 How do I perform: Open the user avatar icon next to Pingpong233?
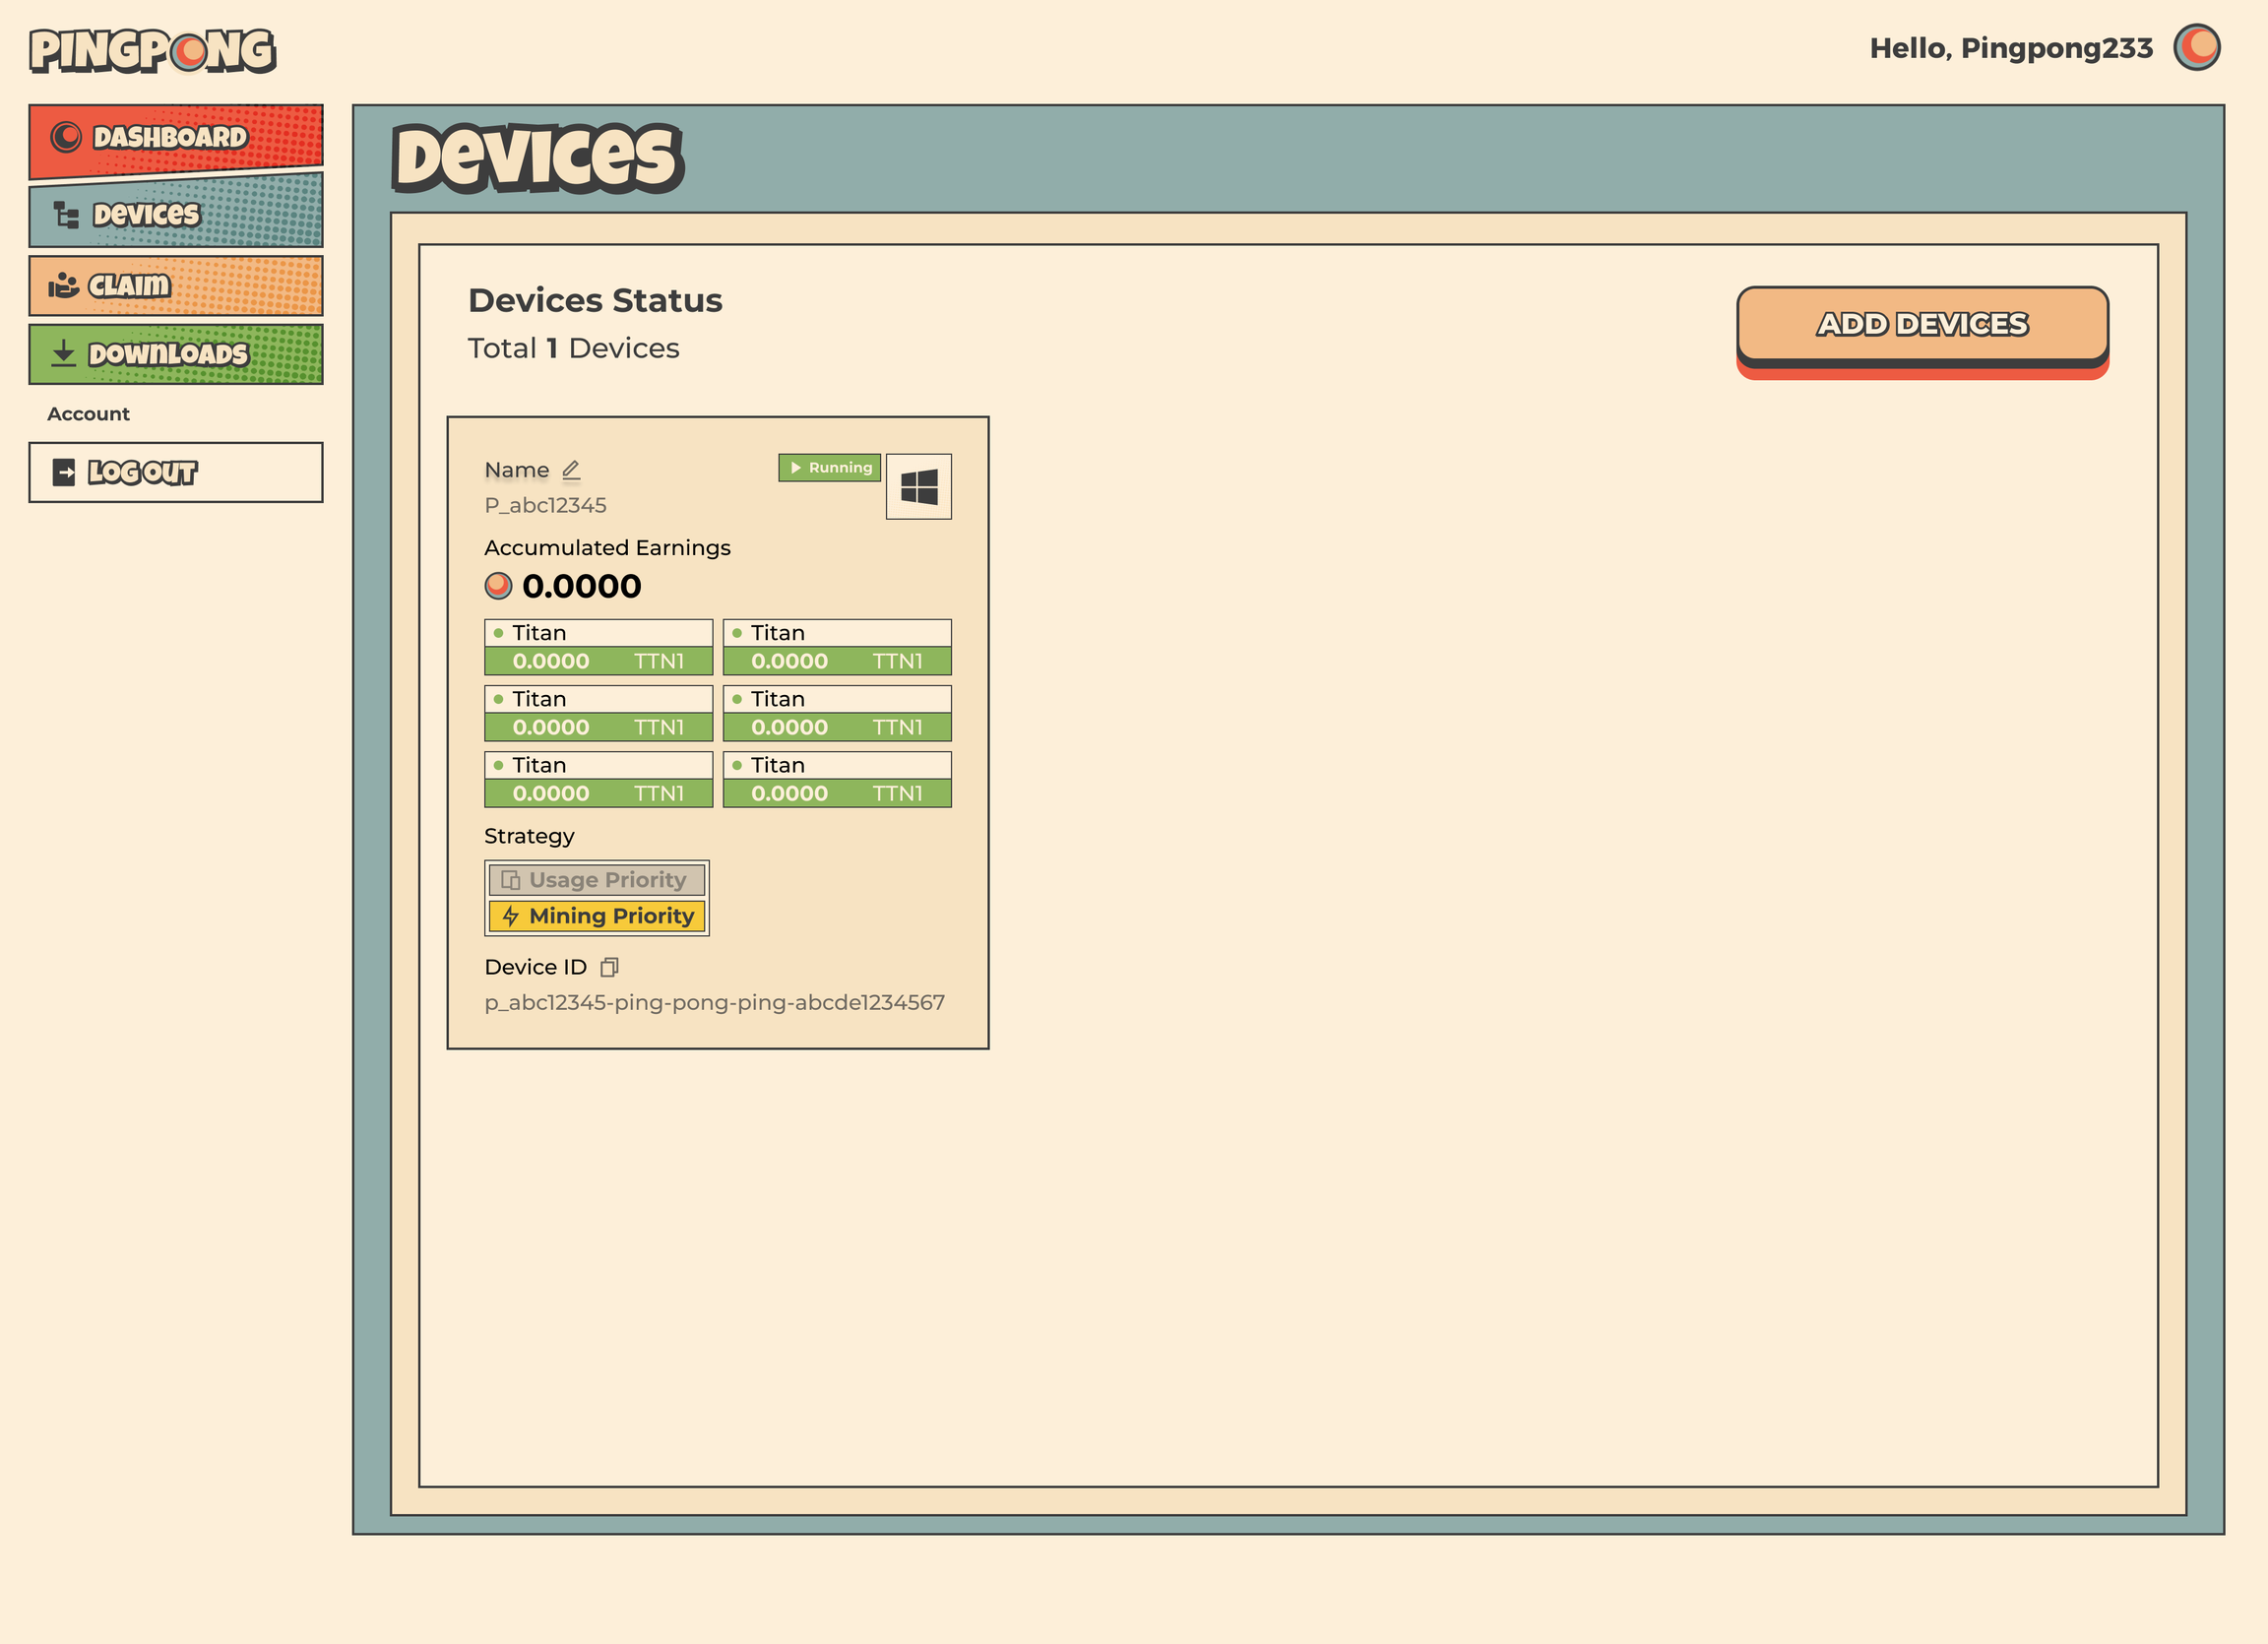(x=2197, y=47)
